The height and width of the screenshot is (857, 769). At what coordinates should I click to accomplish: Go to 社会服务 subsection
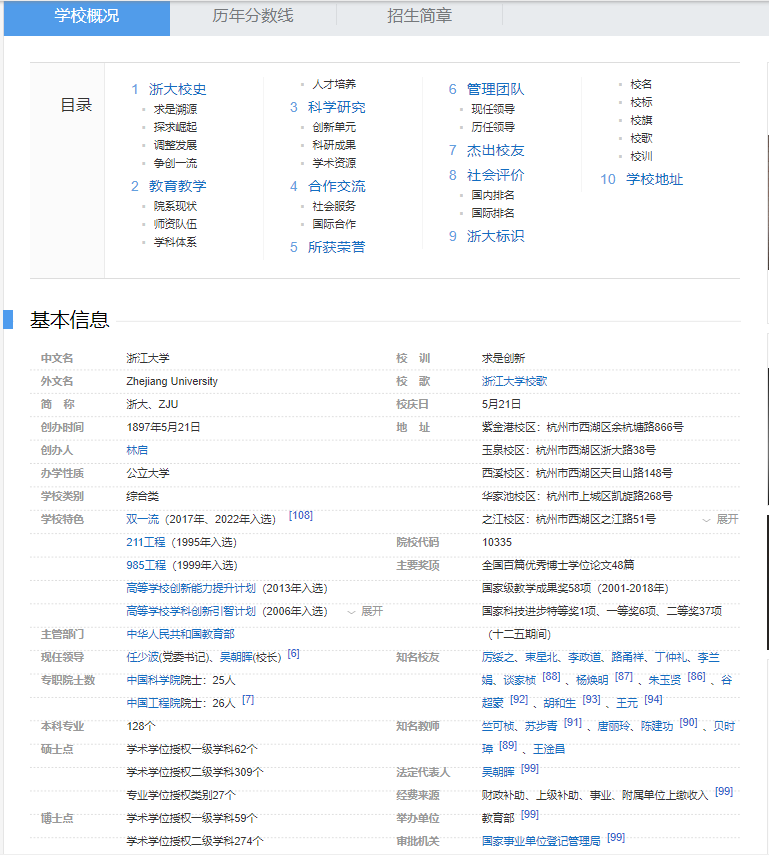(334, 206)
